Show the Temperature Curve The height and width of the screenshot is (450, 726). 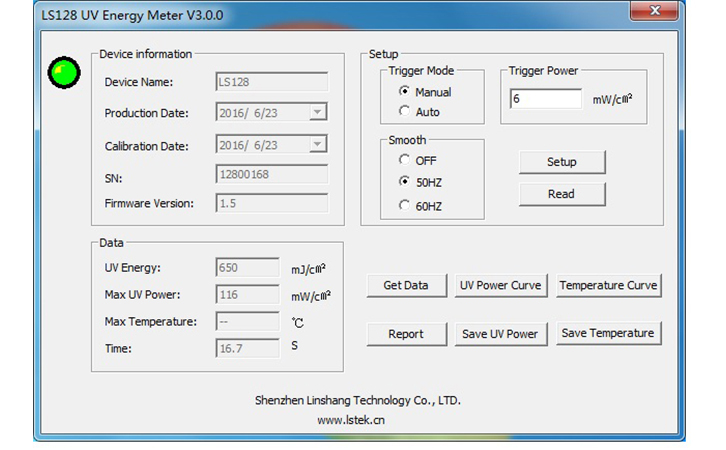tap(608, 286)
